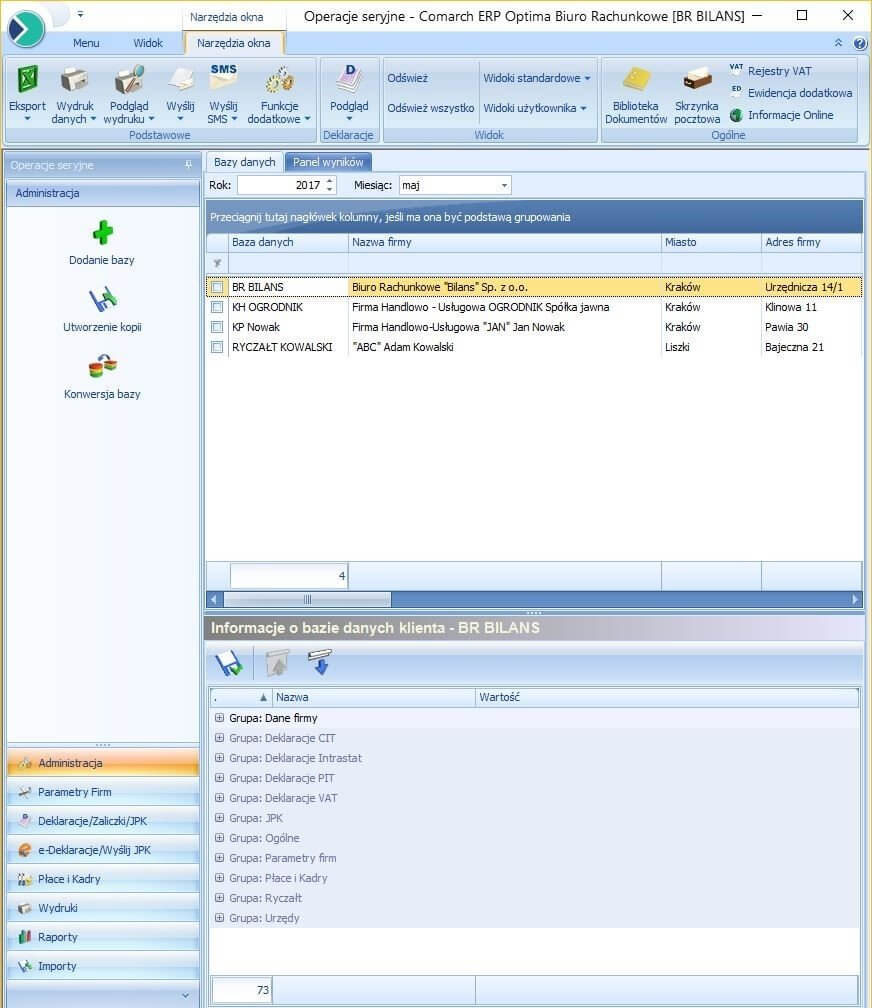Select Administracja in the navigation pane
Image resolution: width=872 pixels, height=1008 pixels.
pyautogui.click(x=103, y=763)
